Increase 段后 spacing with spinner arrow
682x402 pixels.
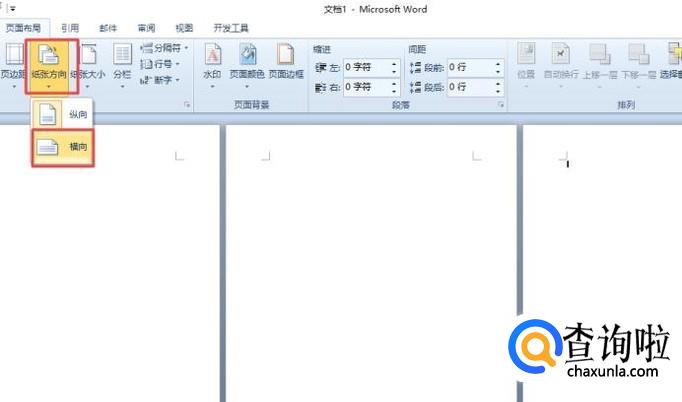click(498, 83)
